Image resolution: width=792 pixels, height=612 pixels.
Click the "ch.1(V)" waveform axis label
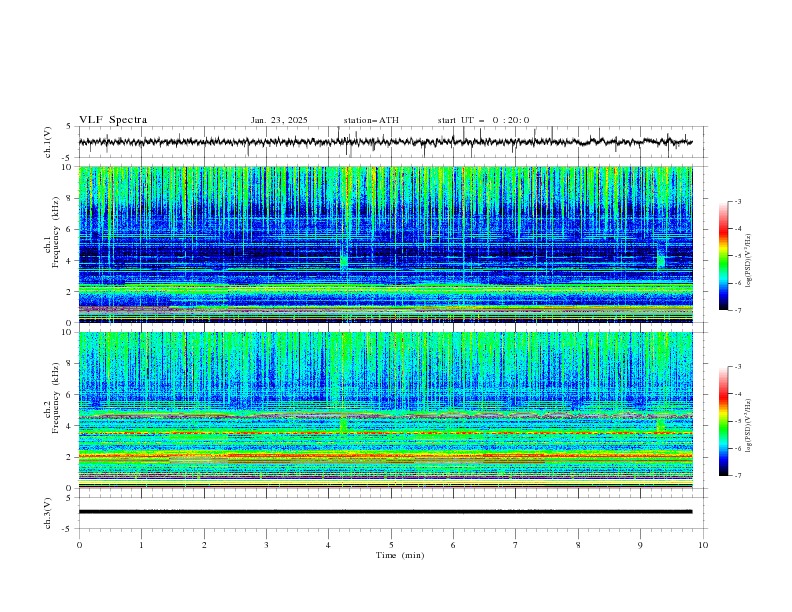click(48, 142)
